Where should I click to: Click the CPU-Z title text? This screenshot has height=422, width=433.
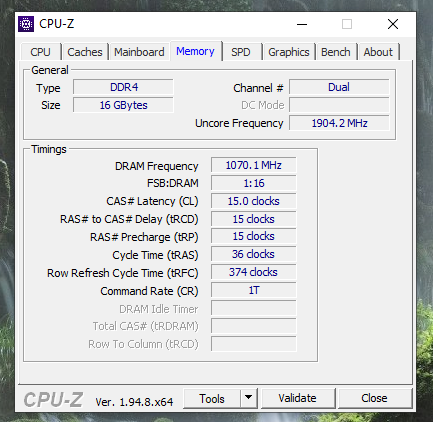click(x=57, y=24)
